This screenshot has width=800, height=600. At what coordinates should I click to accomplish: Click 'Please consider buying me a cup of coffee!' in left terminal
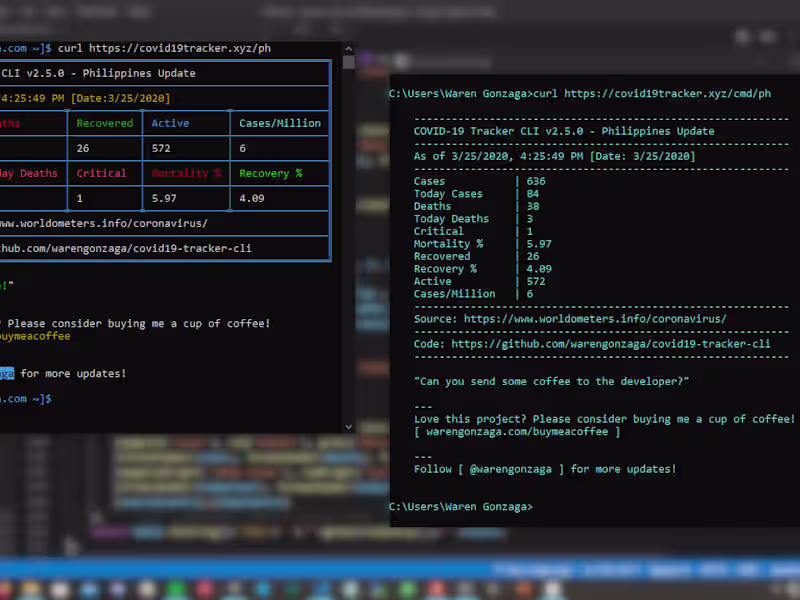[x=138, y=323]
